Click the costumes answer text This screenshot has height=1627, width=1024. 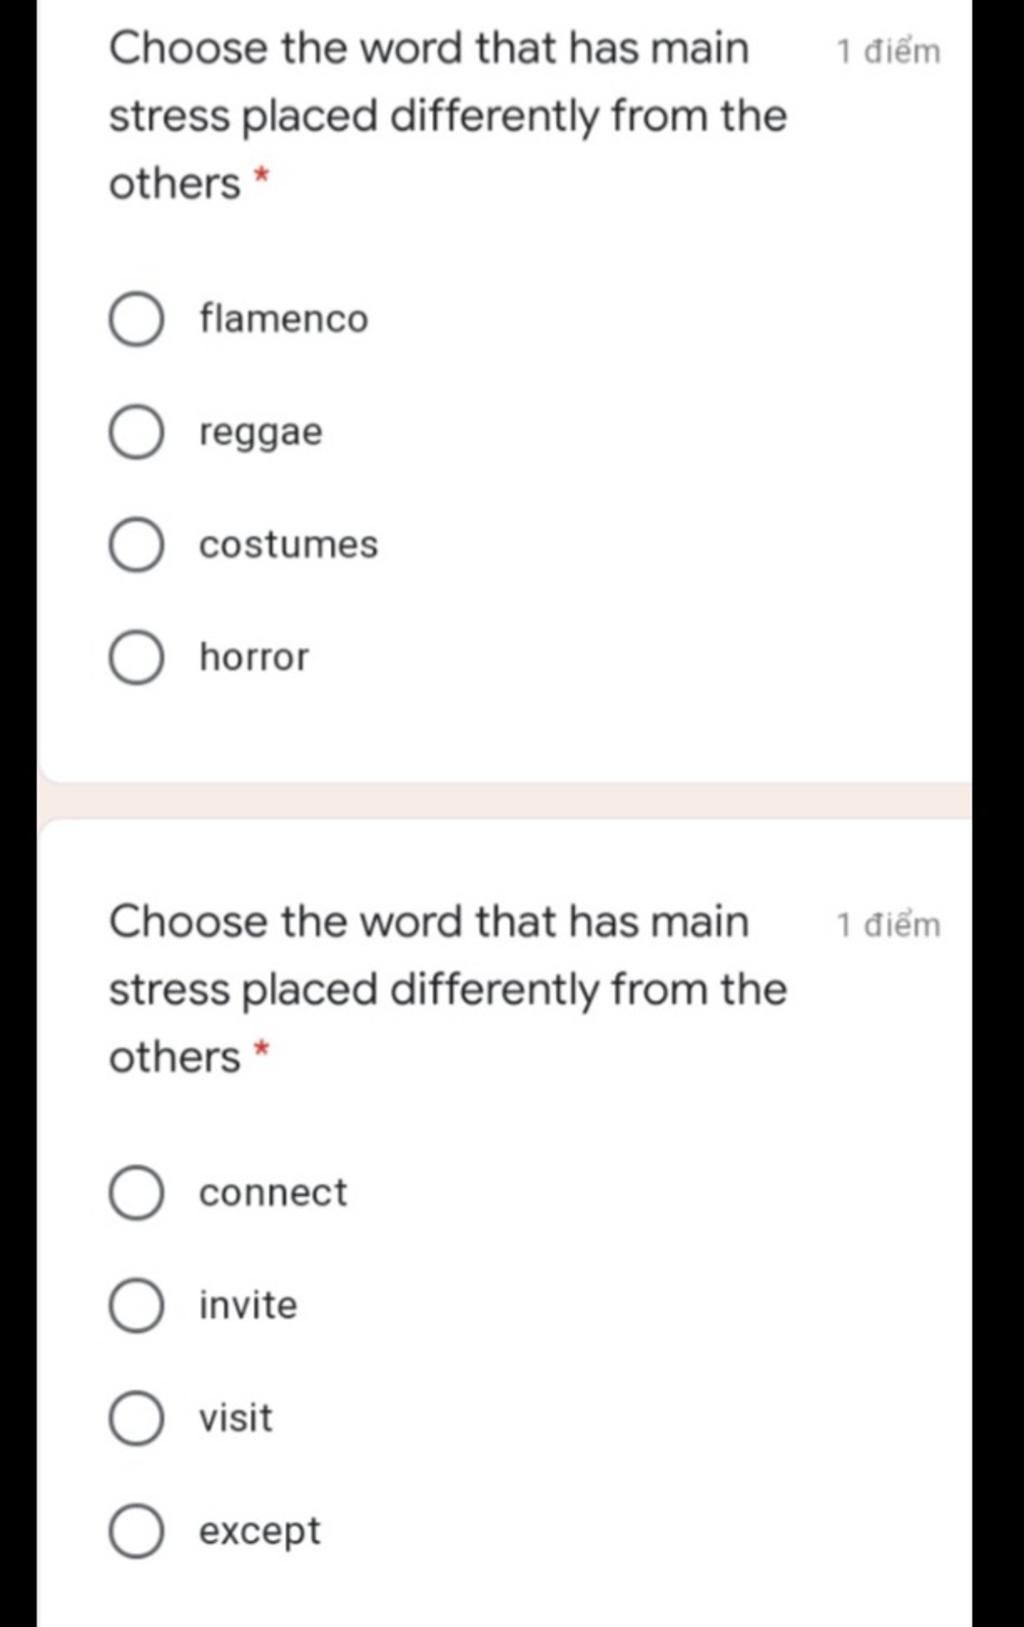click(289, 545)
